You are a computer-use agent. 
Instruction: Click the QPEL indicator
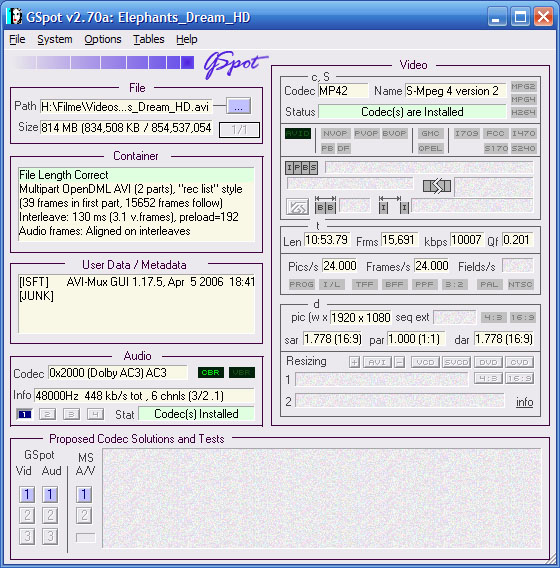coord(430,148)
